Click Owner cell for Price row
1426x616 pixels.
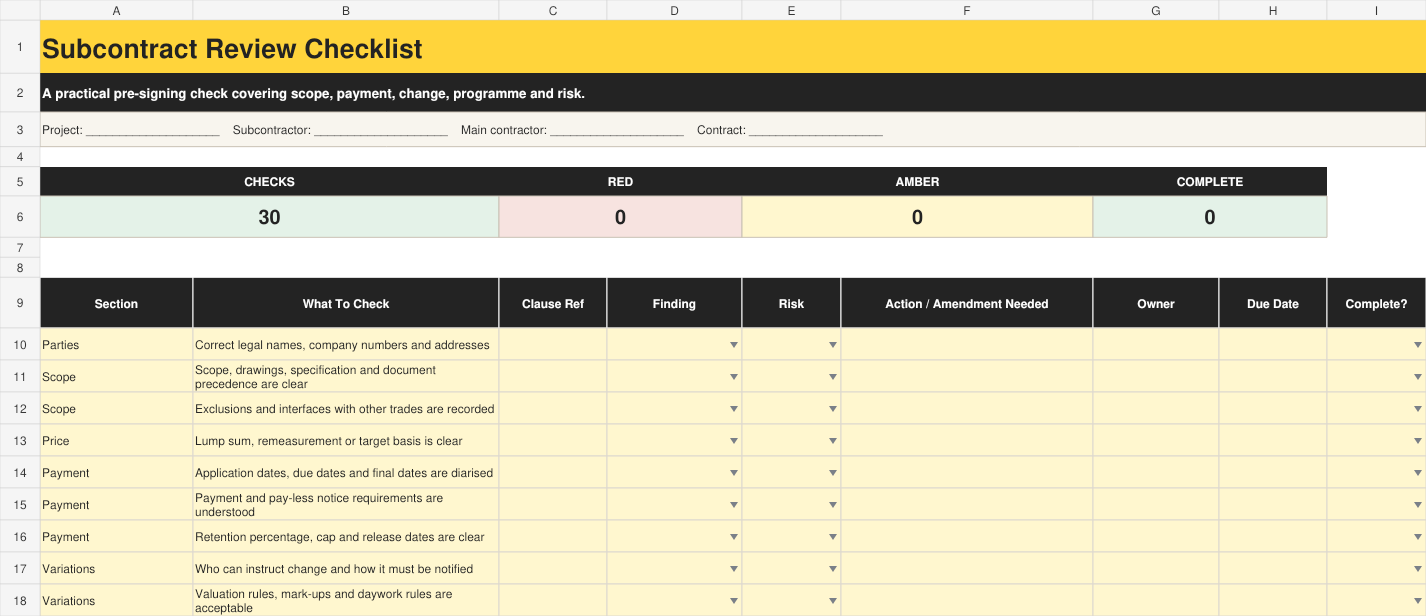(1156, 441)
